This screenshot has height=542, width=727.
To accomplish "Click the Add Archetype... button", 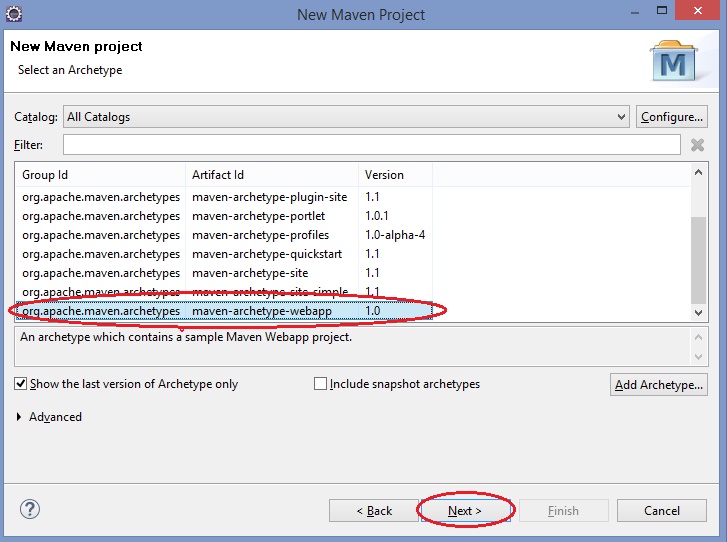I will pyautogui.click(x=658, y=384).
